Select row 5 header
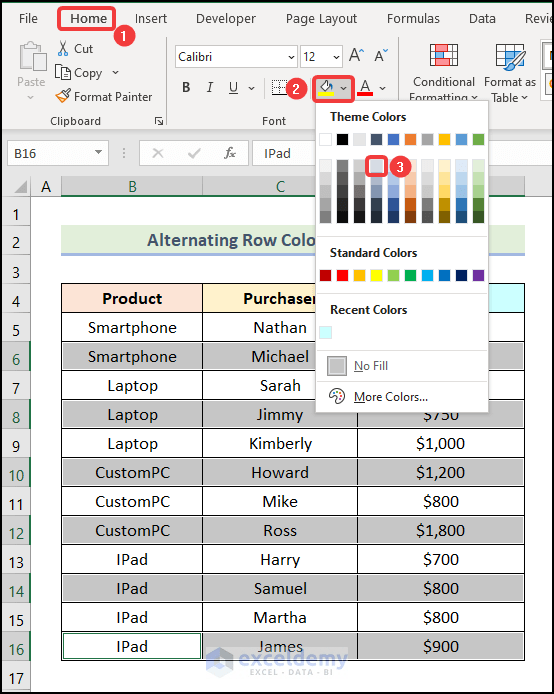Image resolution: width=554 pixels, height=694 pixels. tap(16, 330)
